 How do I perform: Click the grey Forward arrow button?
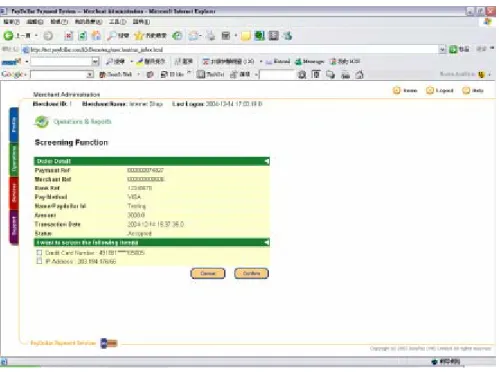click(x=48, y=36)
